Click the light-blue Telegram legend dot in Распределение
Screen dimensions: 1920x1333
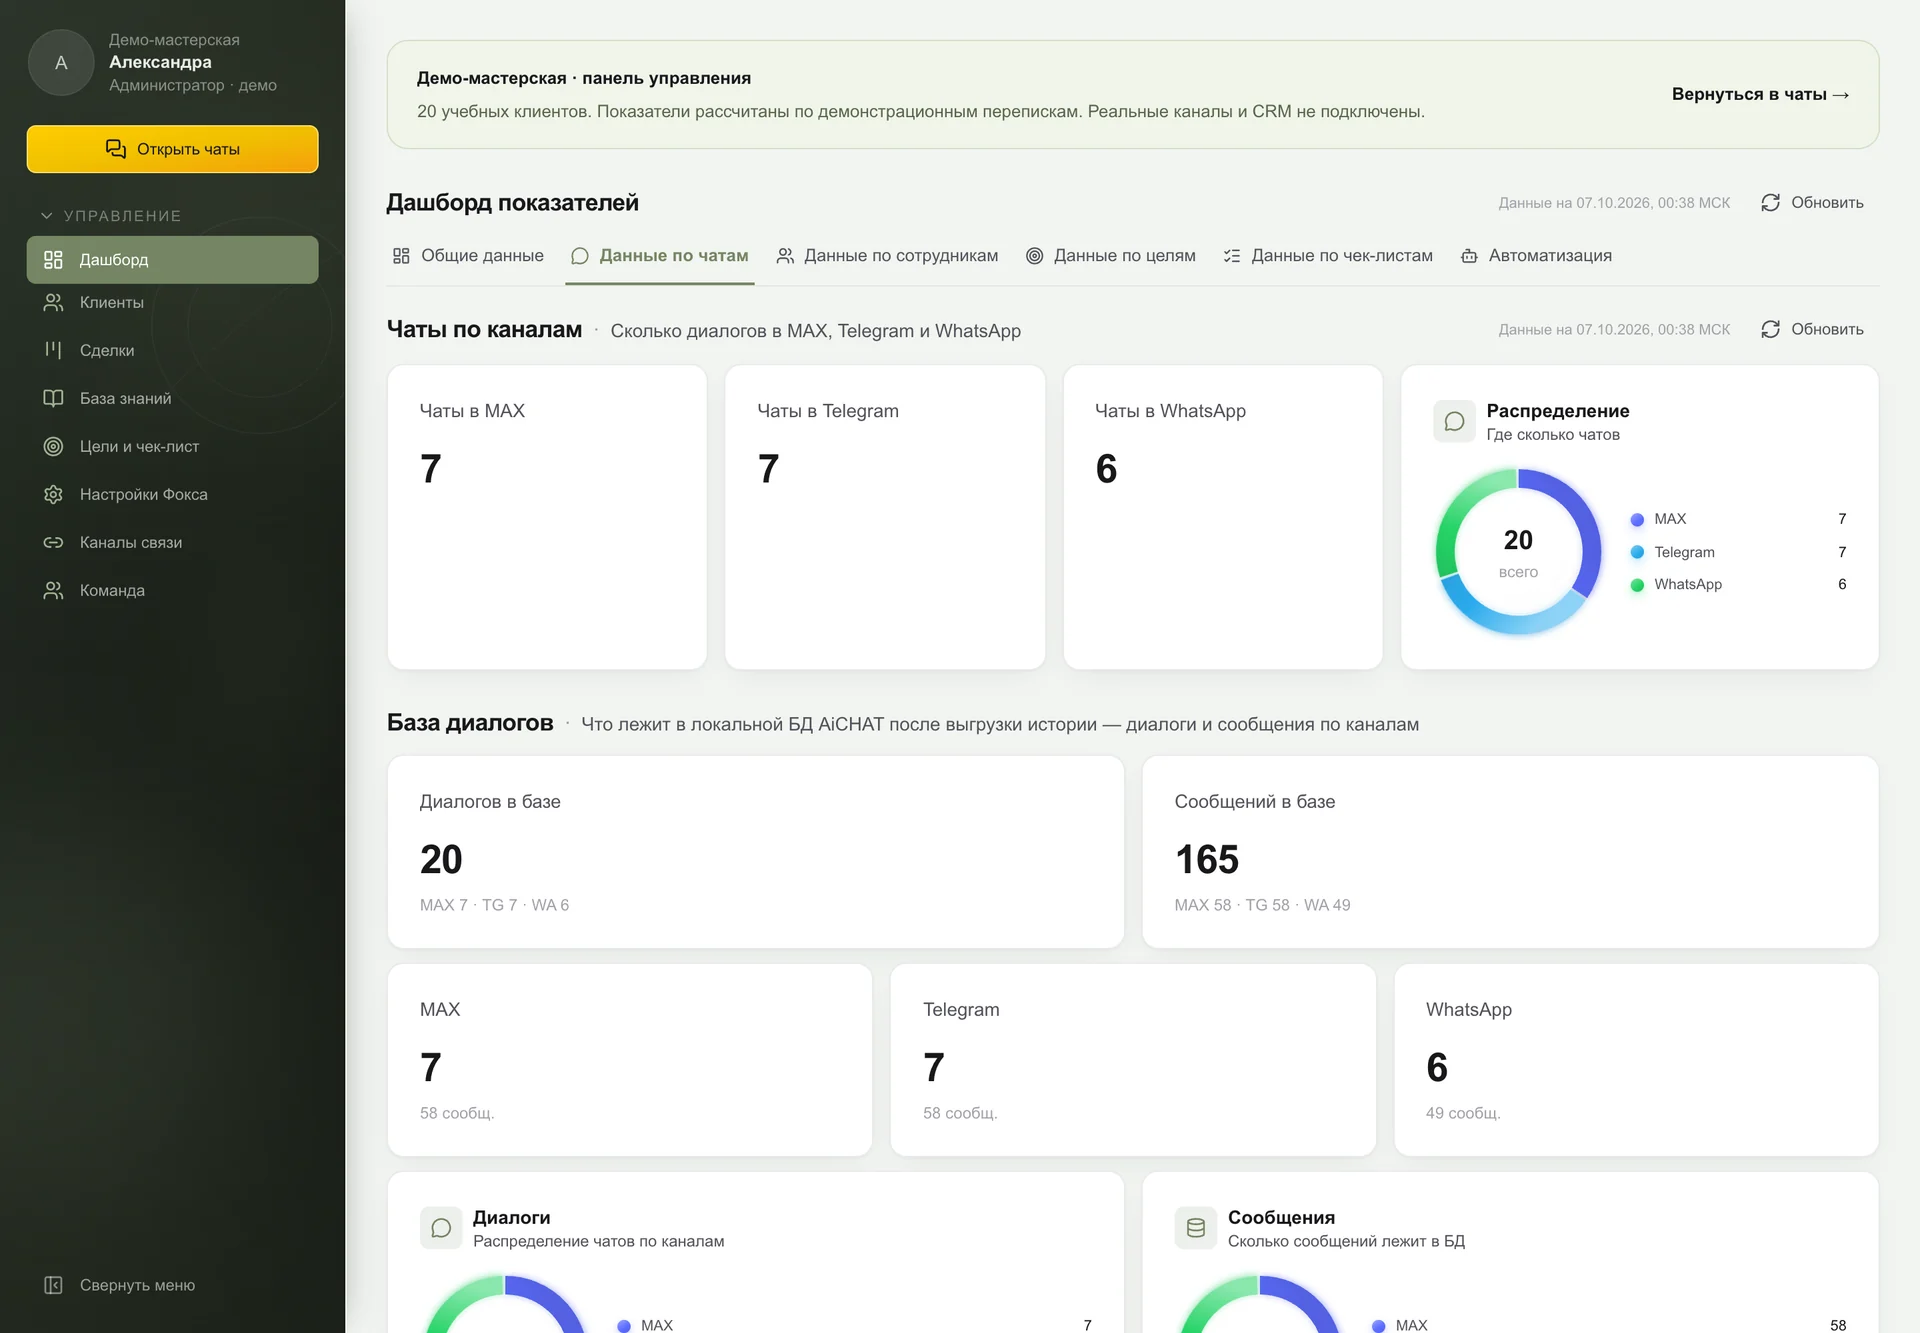(x=1637, y=552)
